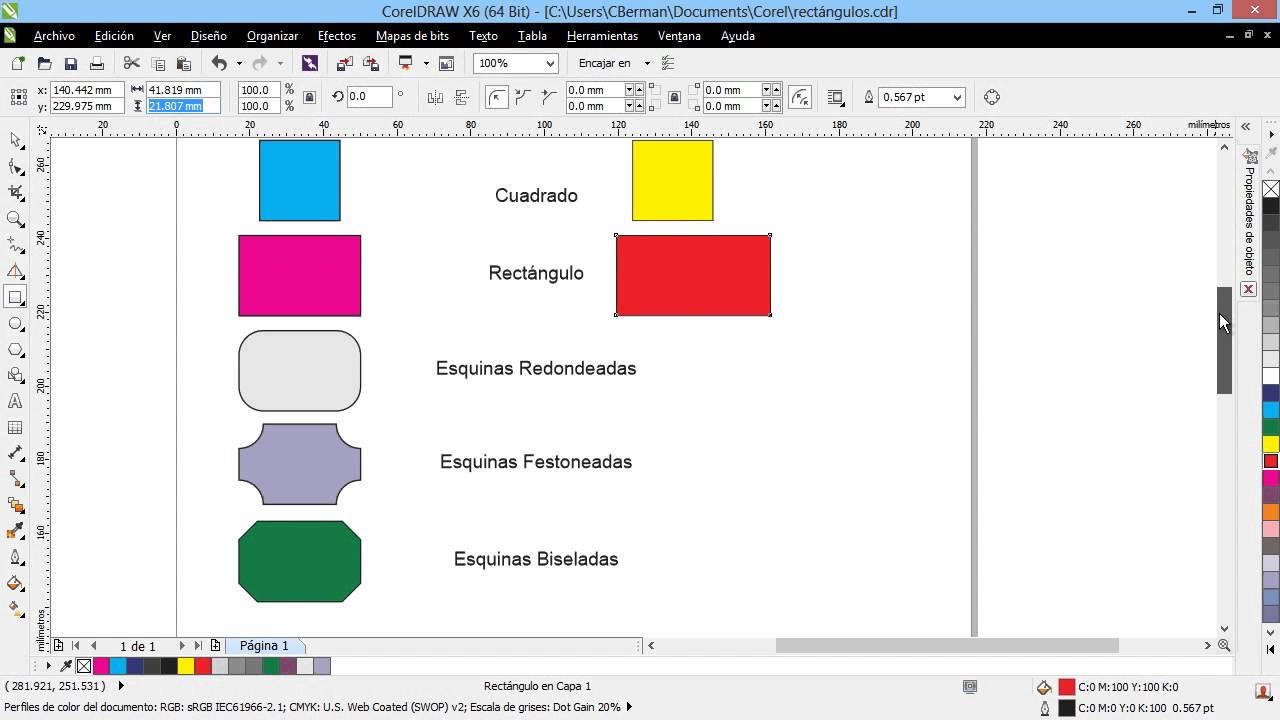Select the Freehand drawing tool
This screenshot has height=720, width=1280.
tap(15, 245)
